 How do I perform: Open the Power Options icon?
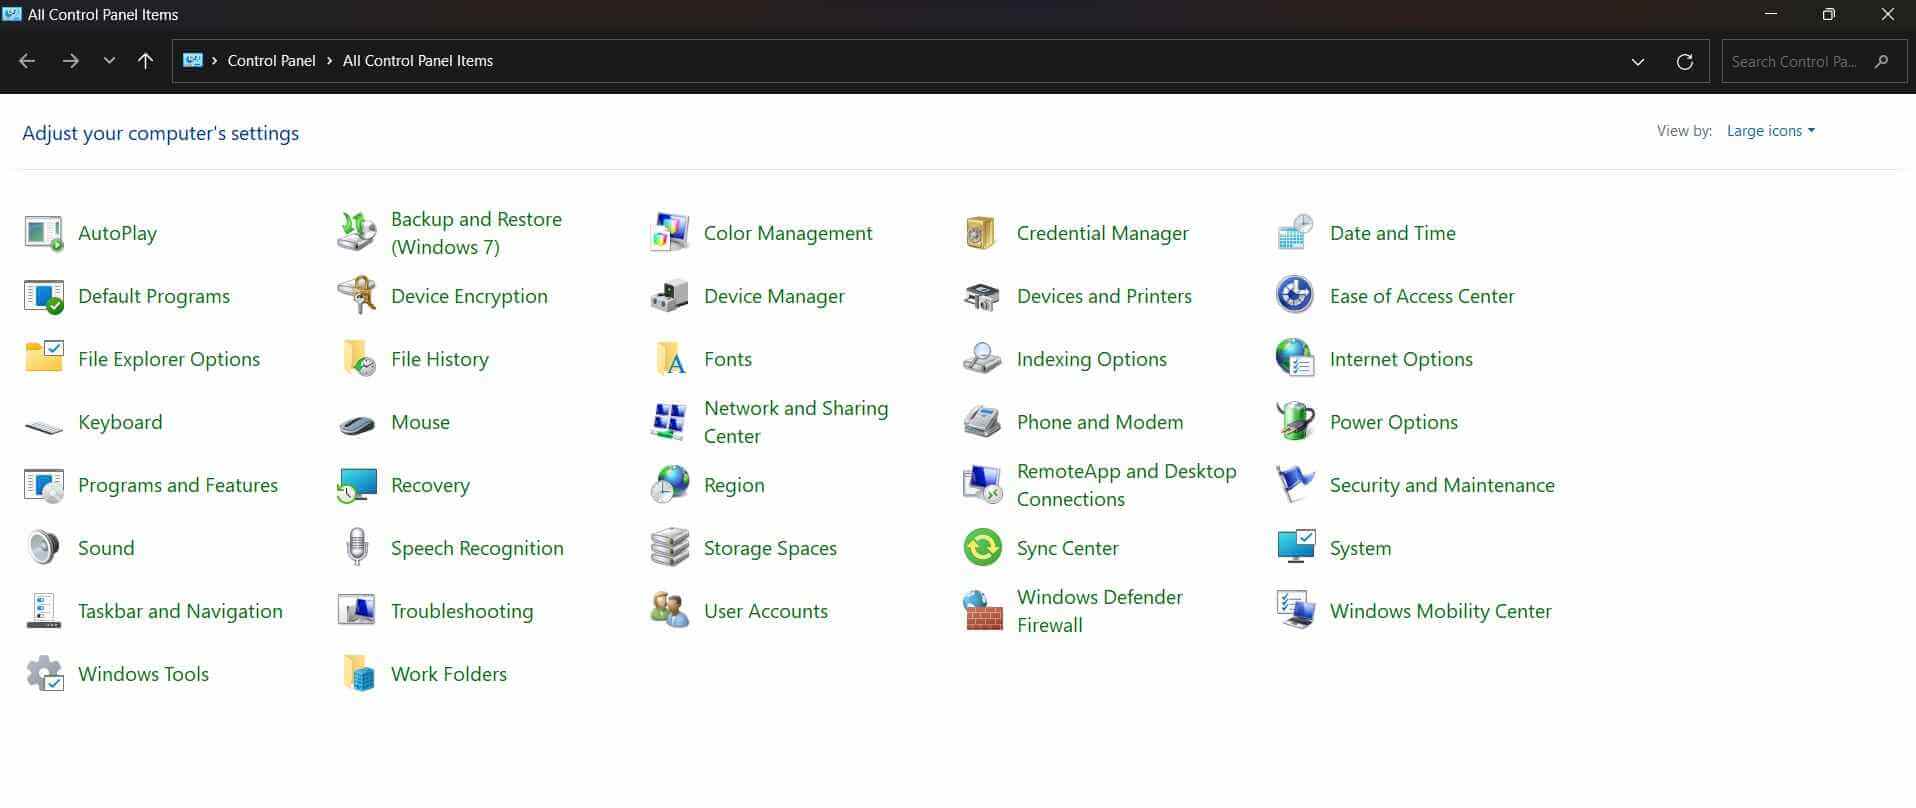pos(1295,422)
